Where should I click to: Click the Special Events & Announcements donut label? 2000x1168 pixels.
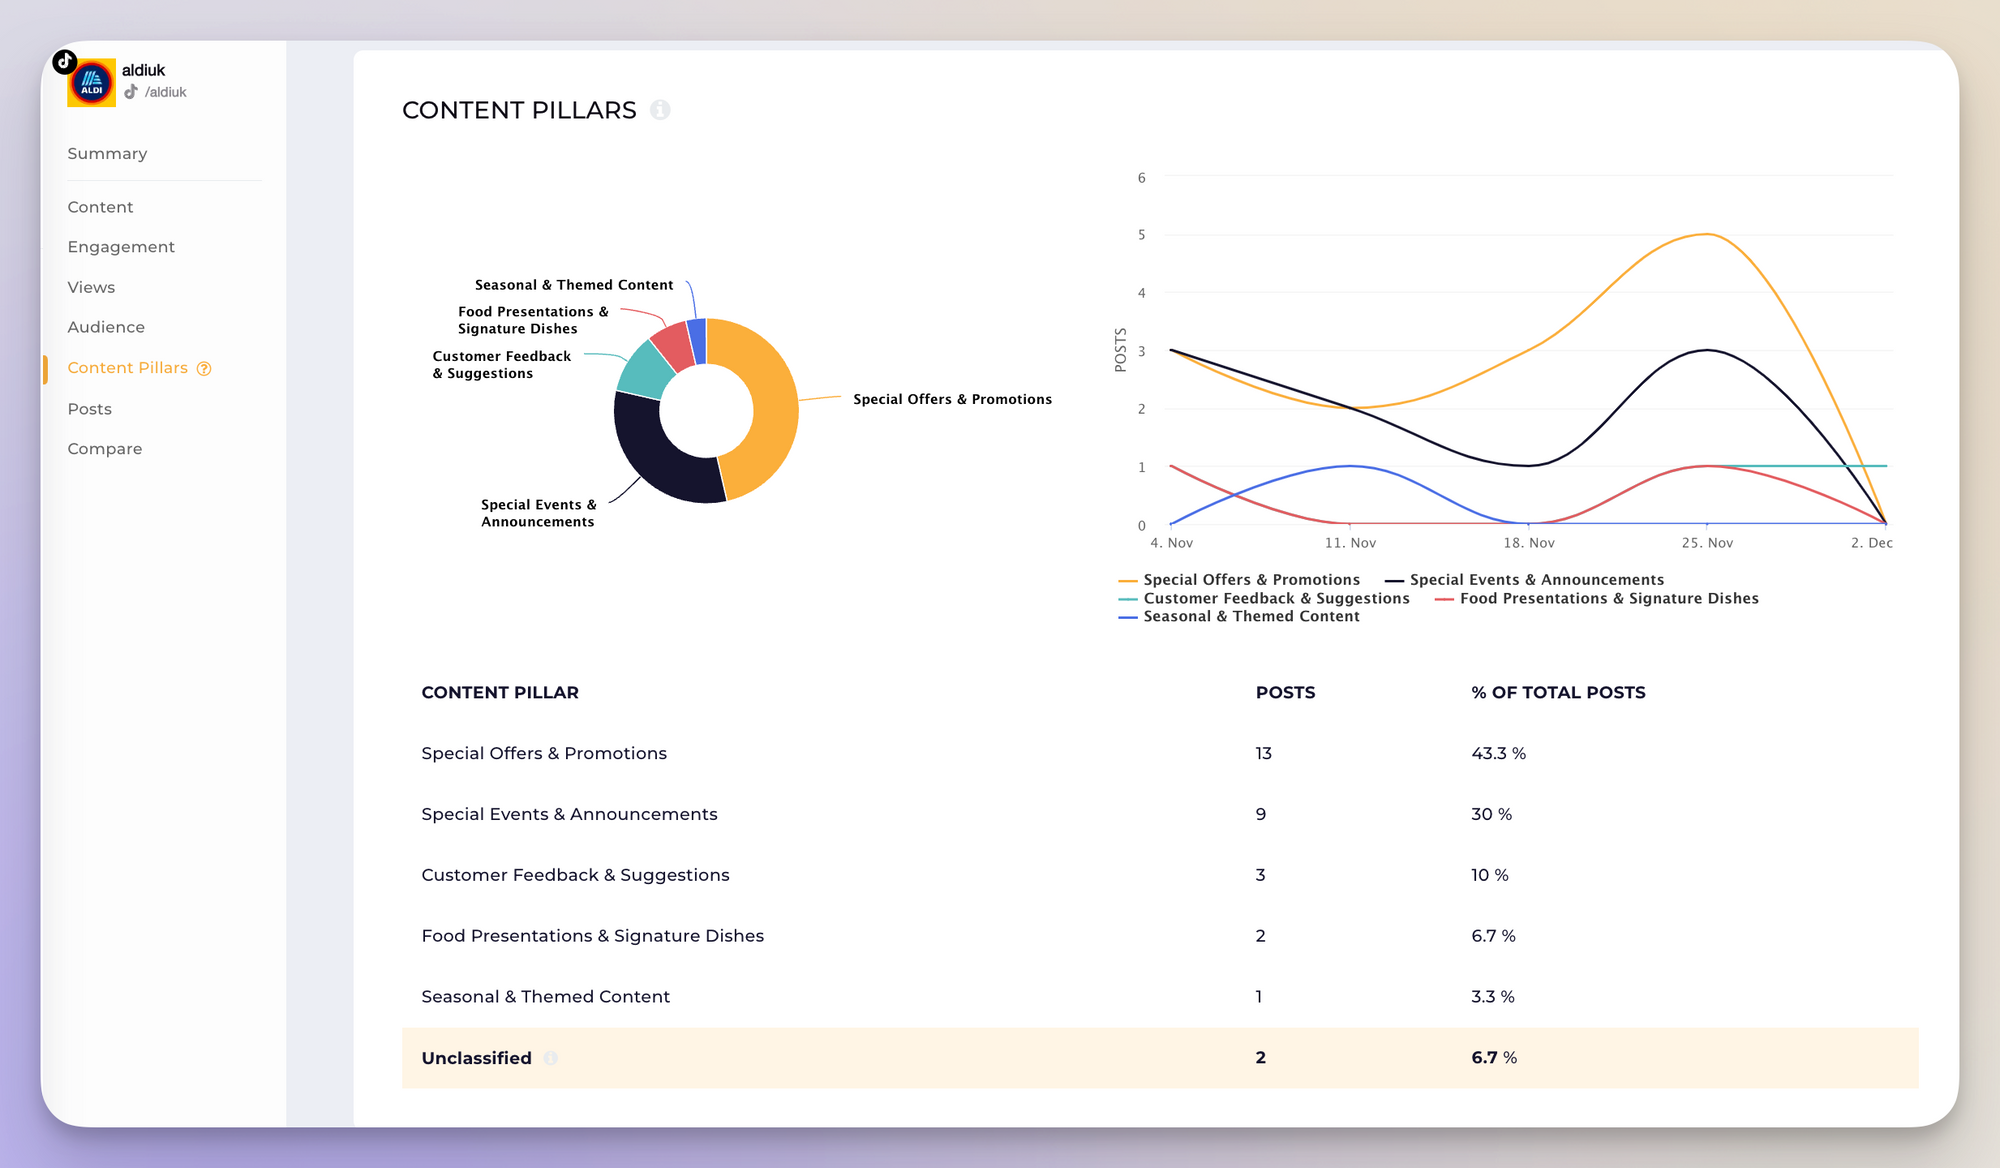click(538, 513)
